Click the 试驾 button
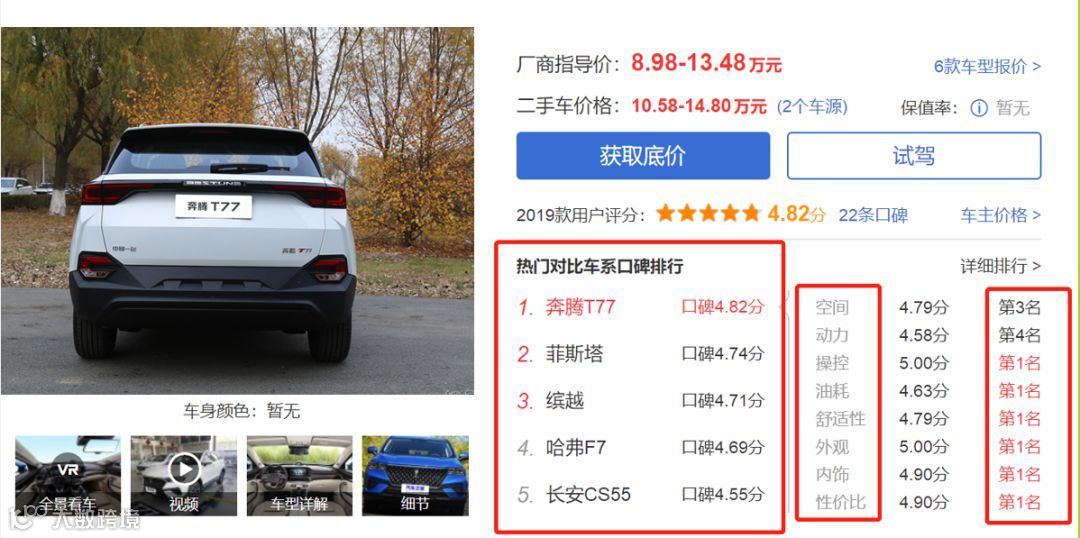Image resolution: width=1080 pixels, height=538 pixels. tap(914, 156)
